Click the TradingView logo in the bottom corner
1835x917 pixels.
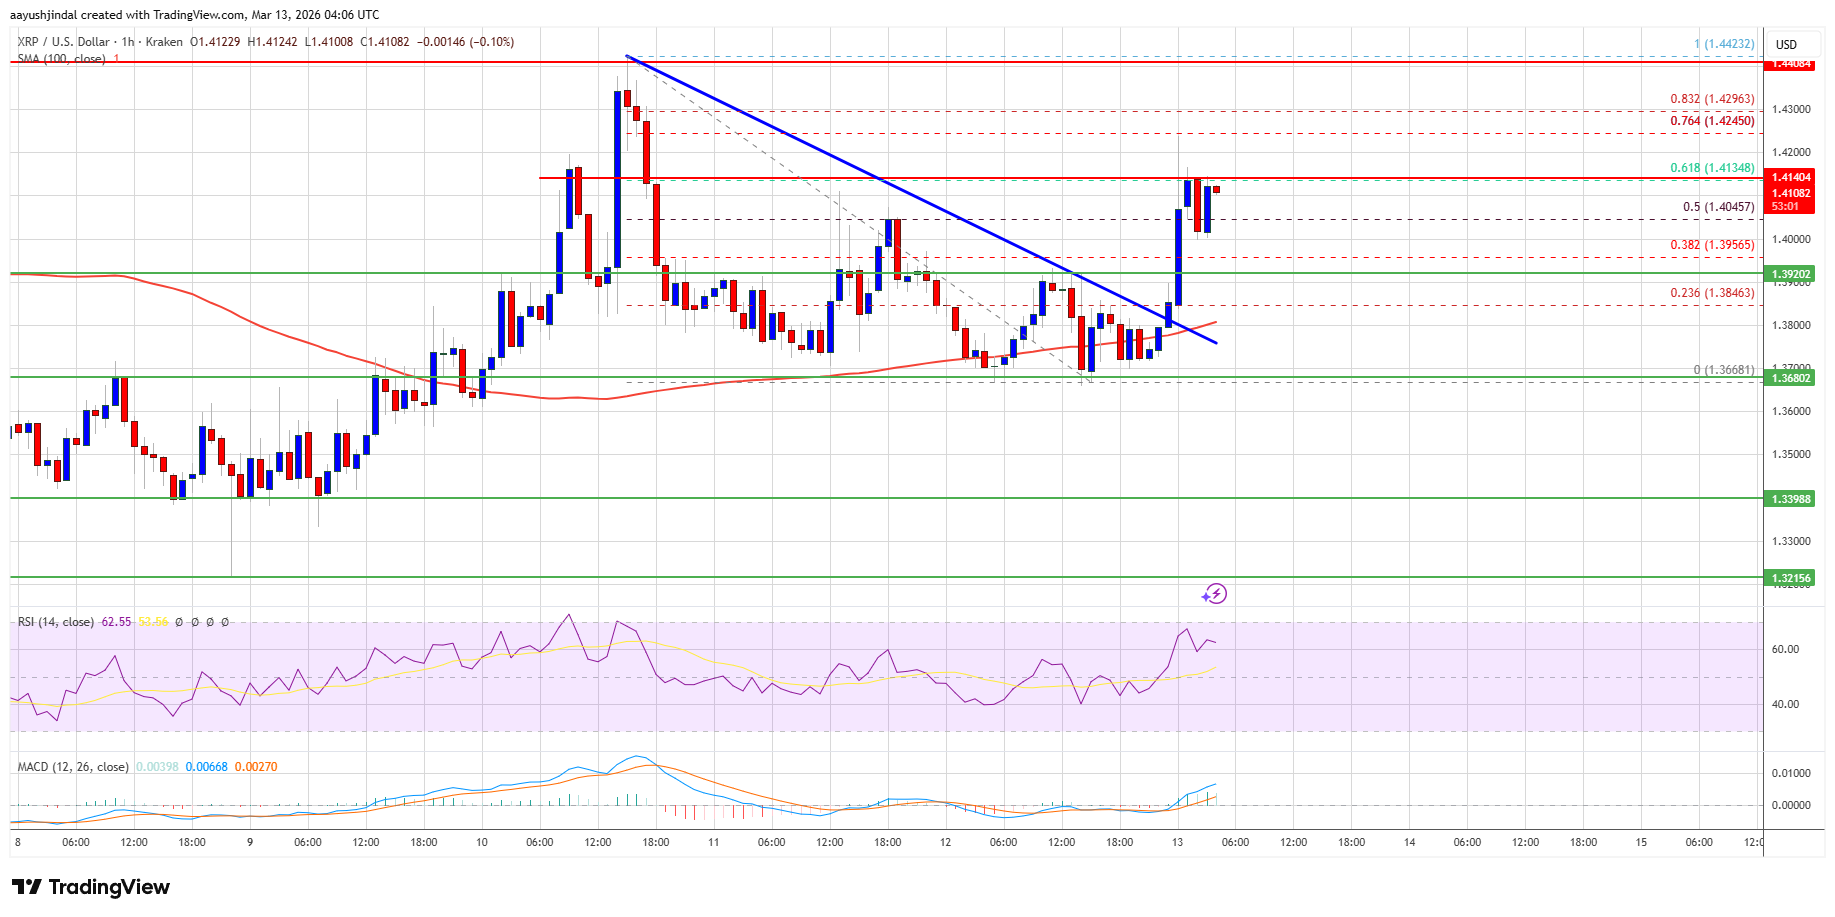tap(90, 887)
